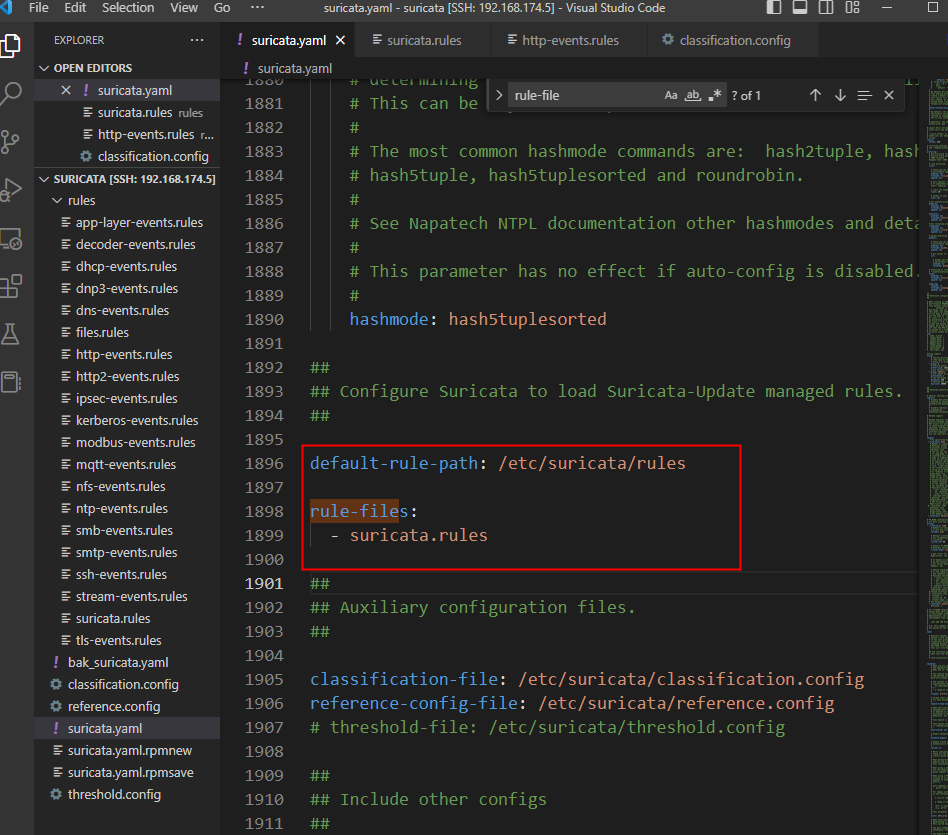The image size is (948, 835).
Task: Open app-layer-events.rules file
Action: click(x=127, y=223)
